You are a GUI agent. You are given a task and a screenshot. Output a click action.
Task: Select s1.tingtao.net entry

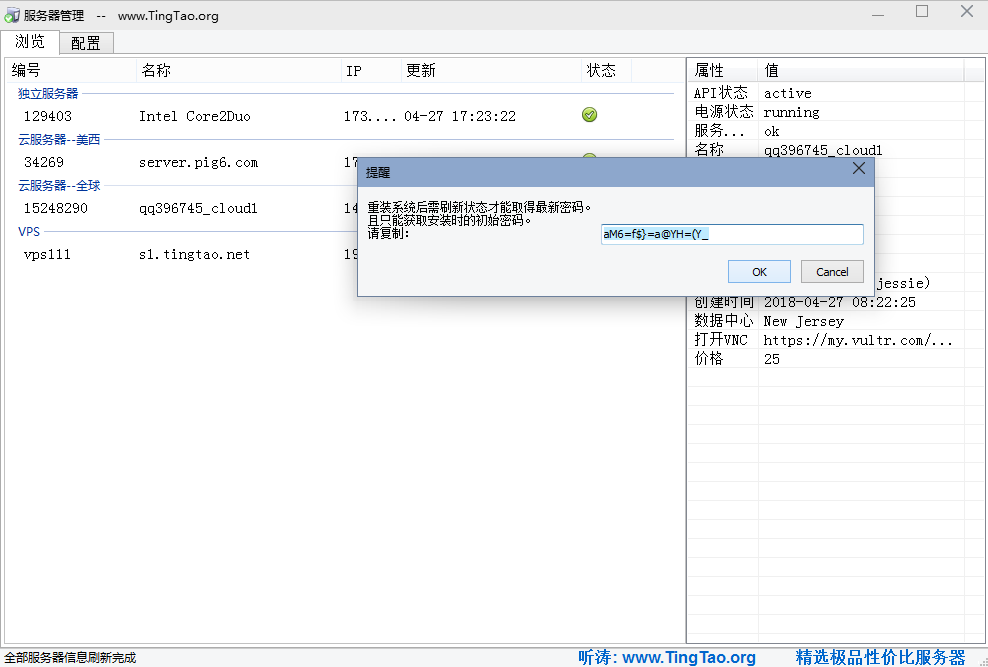pyautogui.click(x=195, y=254)
